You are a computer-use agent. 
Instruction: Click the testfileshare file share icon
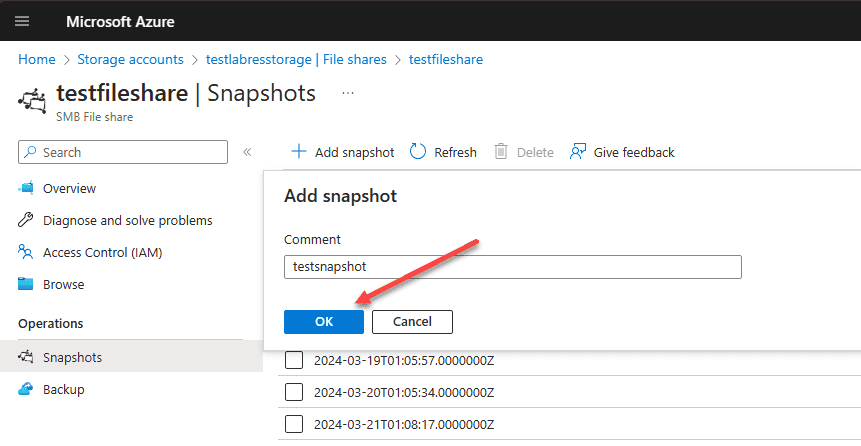(x=32, y=100)
